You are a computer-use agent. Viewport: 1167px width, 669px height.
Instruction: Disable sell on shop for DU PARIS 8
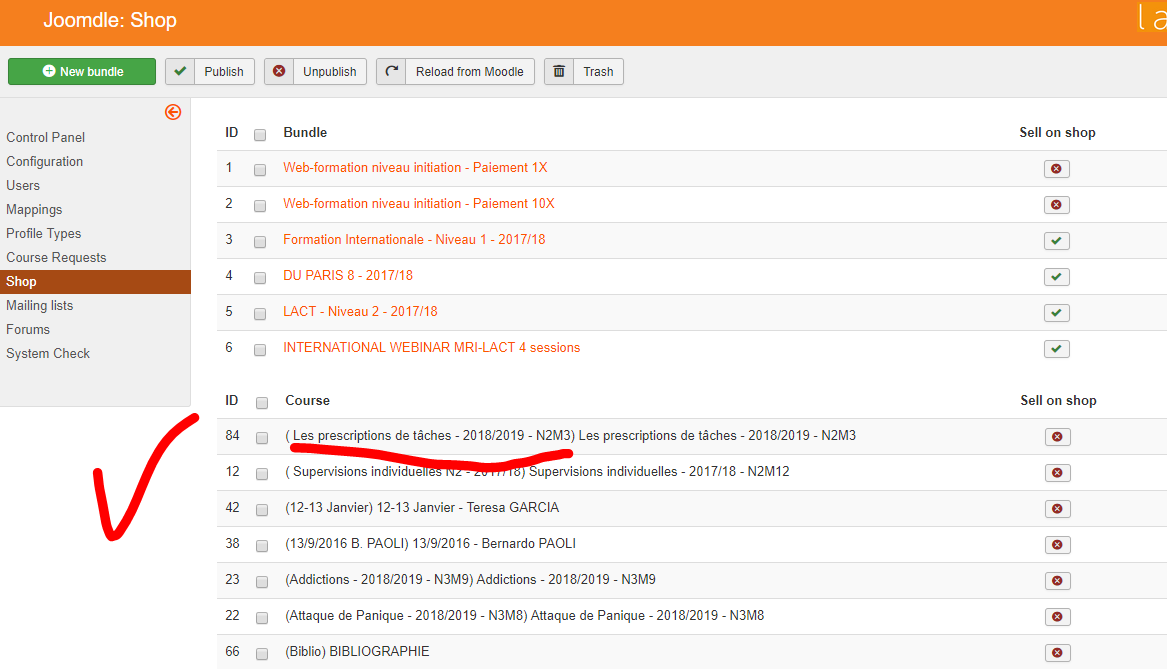tap(1056, 277)
